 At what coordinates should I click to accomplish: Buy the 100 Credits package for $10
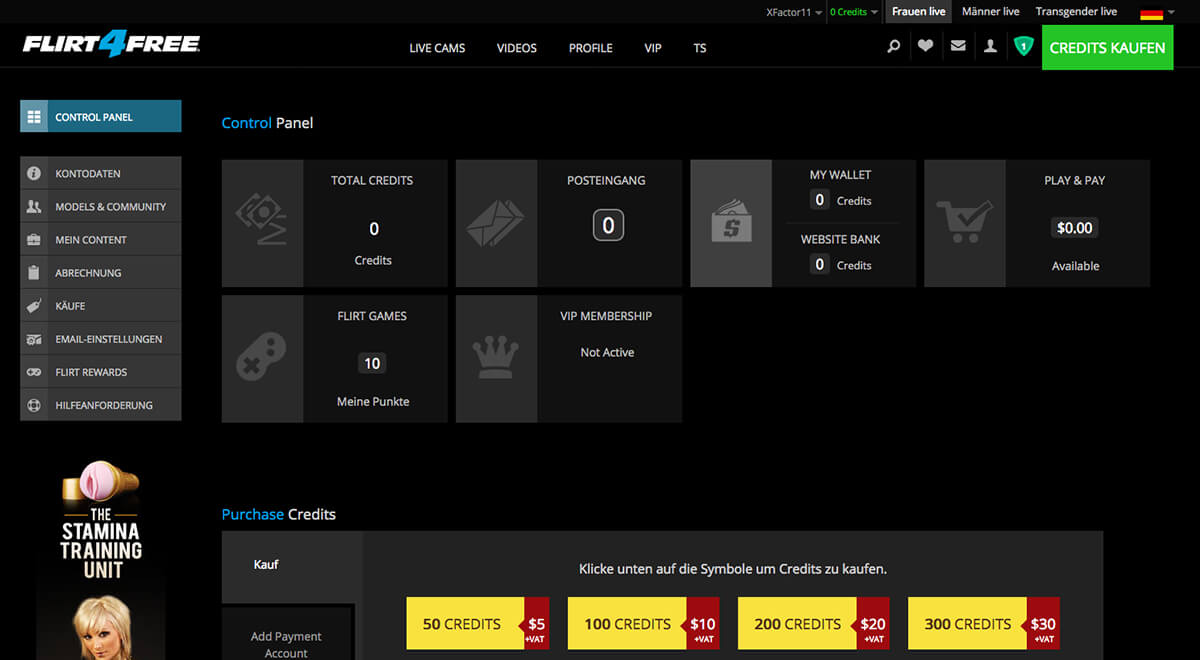pyautogui.click(x=643, y=624)
